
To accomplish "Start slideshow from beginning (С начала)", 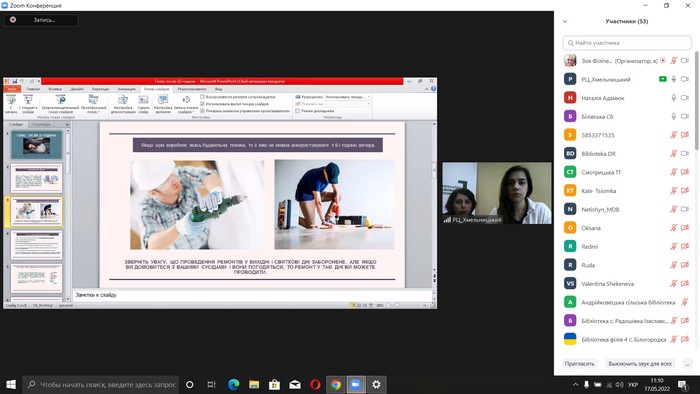I will 11,104.
